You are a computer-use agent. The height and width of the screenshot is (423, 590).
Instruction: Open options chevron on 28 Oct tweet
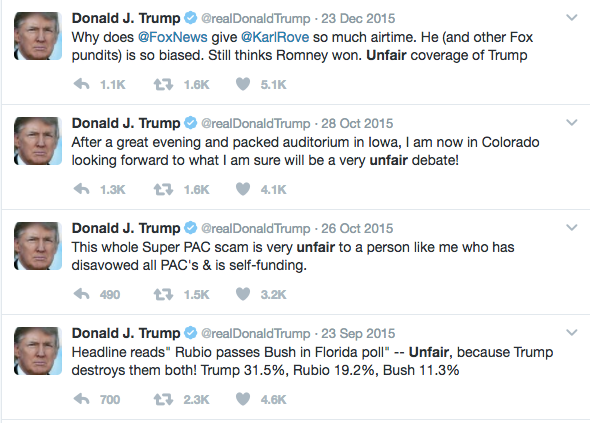point(572,123)
